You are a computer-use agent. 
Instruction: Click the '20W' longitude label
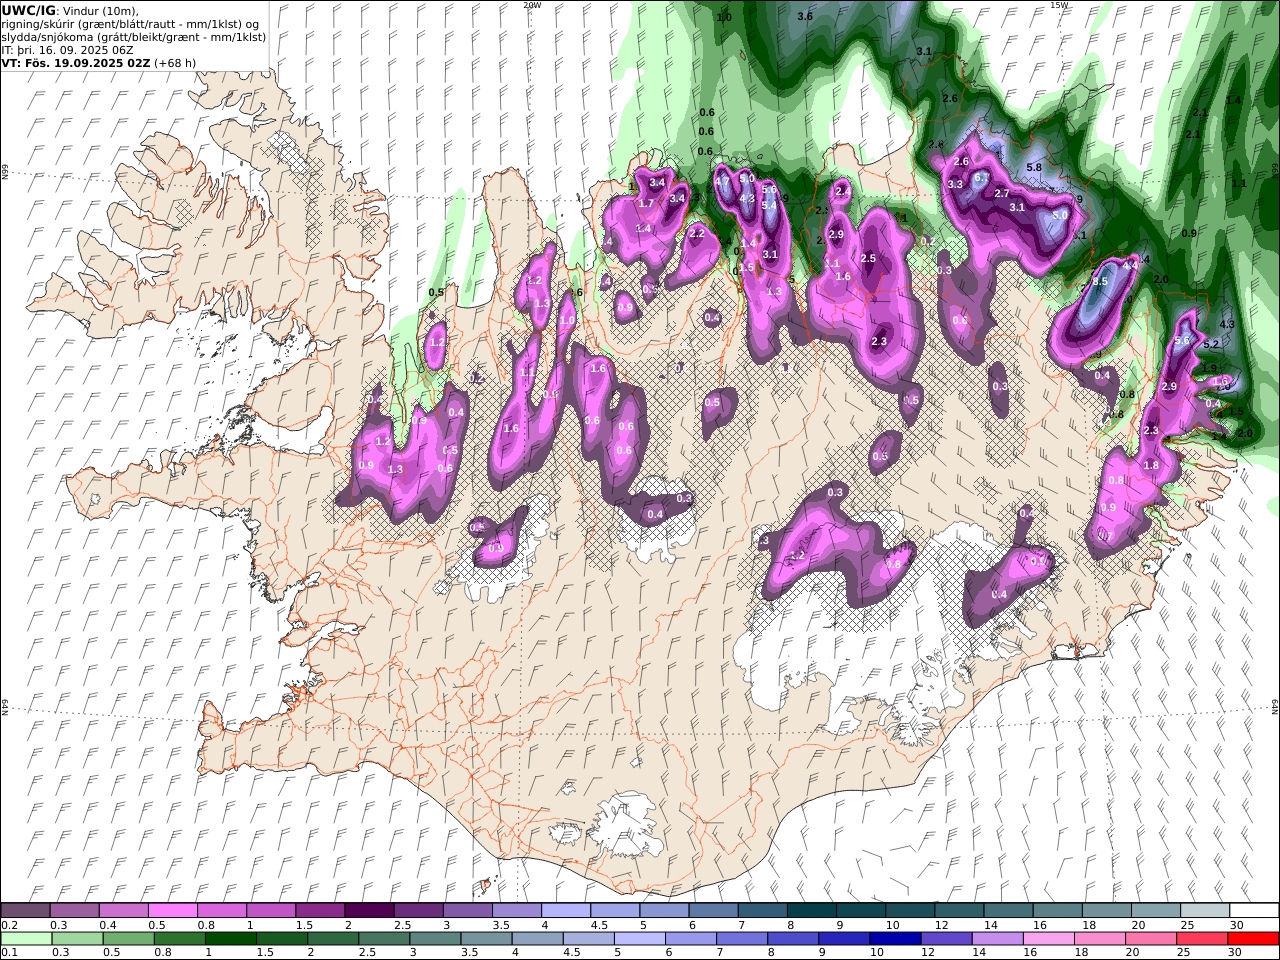click(532, 5)
